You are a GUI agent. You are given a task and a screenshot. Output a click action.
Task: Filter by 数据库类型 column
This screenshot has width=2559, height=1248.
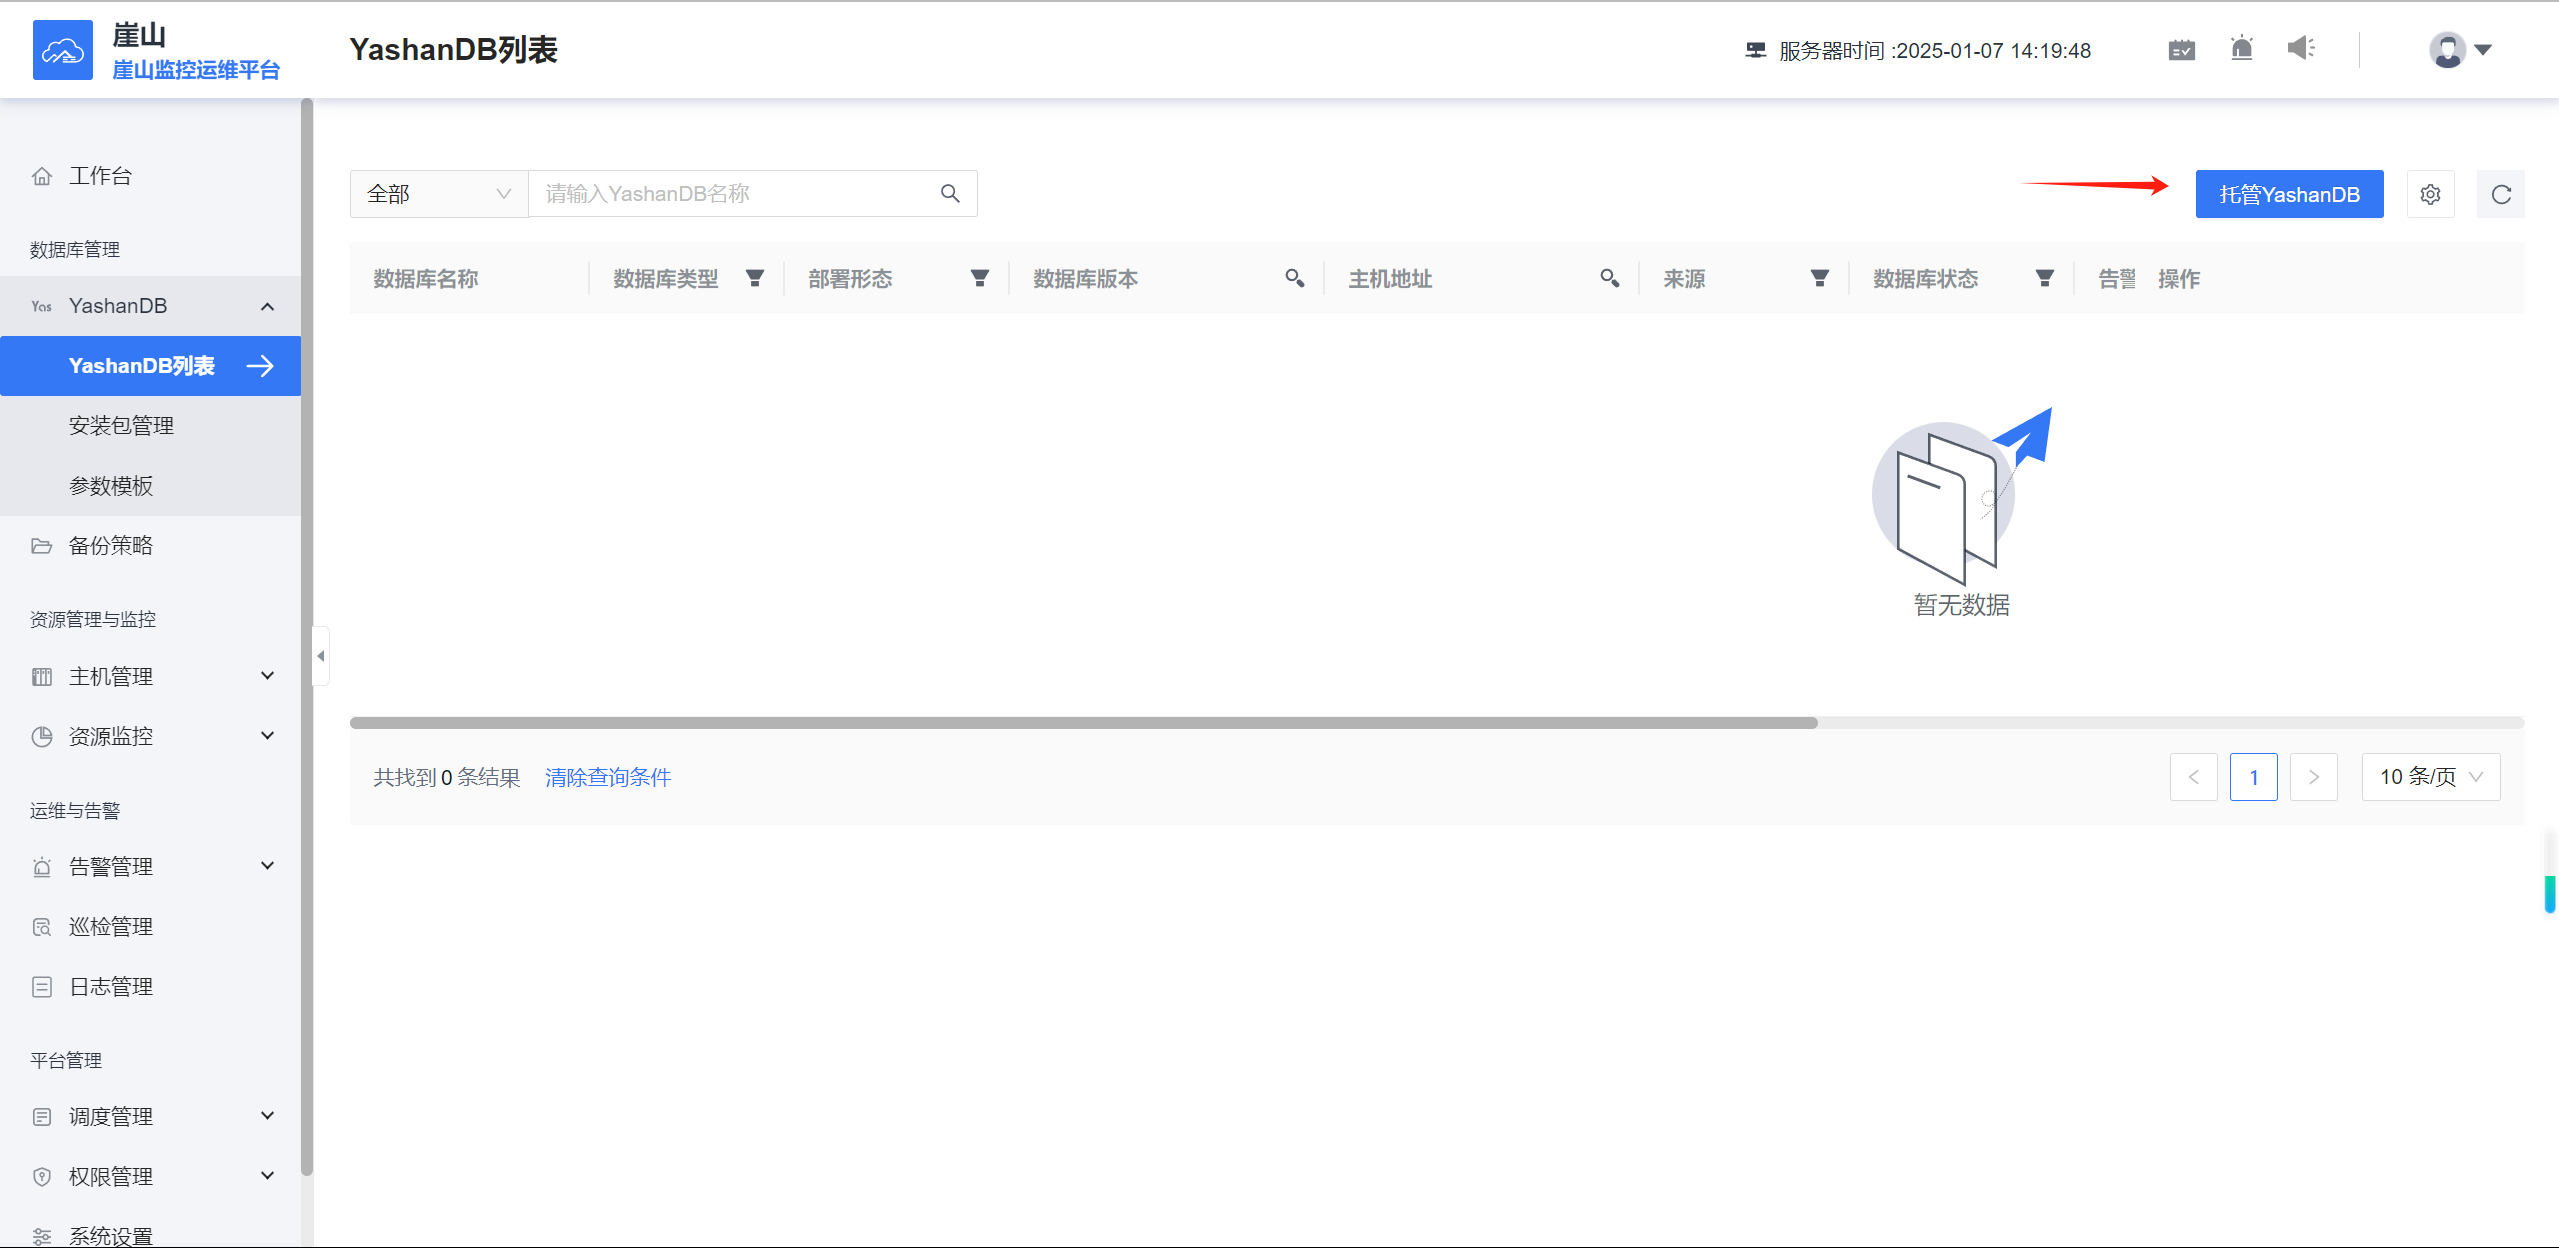[x=755, y=278]
